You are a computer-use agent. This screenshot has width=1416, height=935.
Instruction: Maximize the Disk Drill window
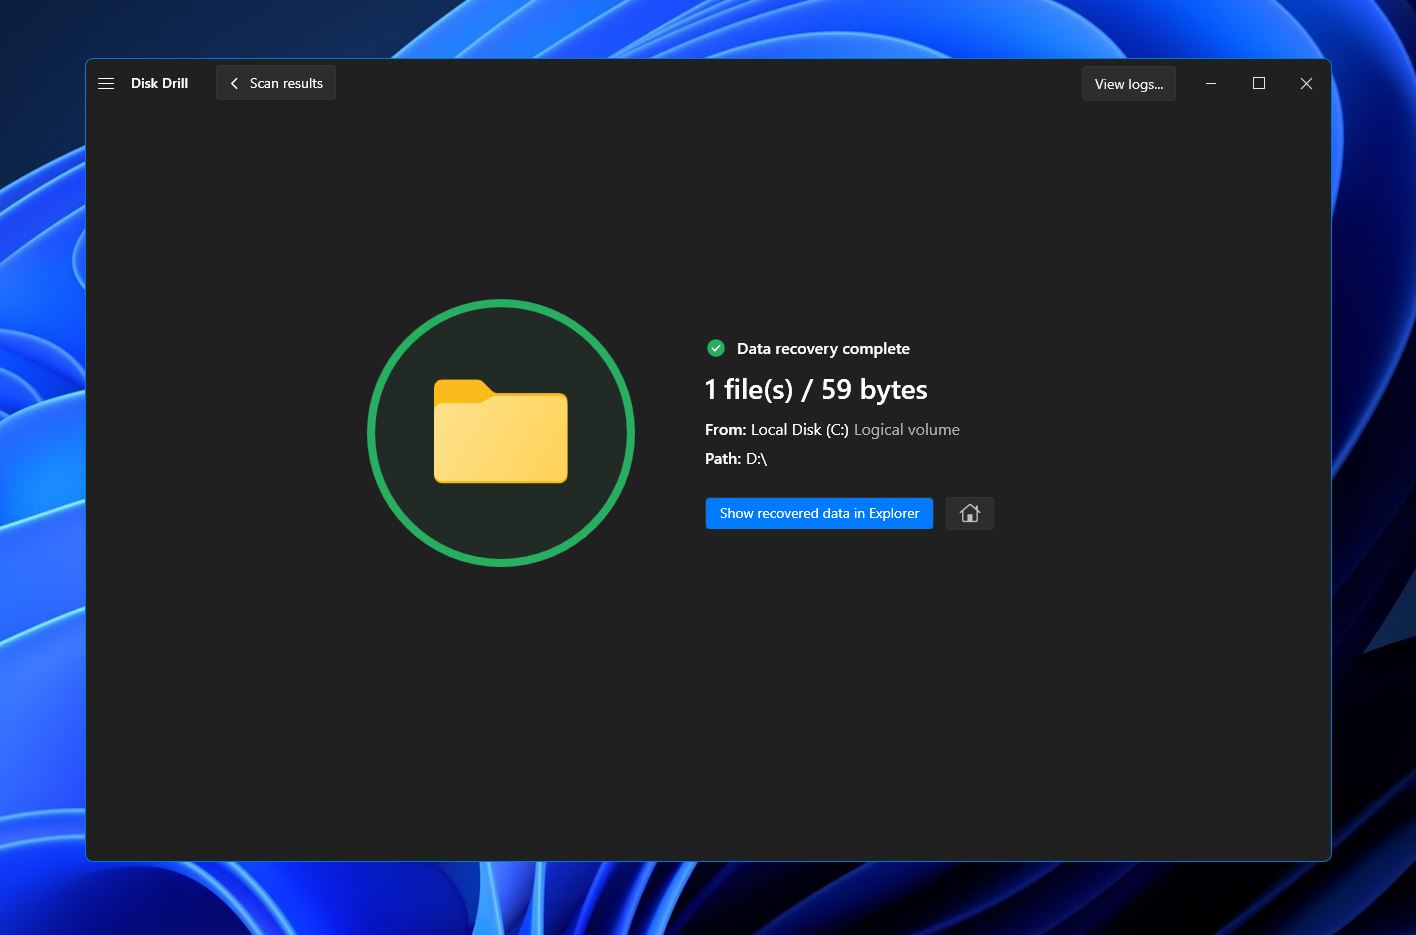(1258, 84)
